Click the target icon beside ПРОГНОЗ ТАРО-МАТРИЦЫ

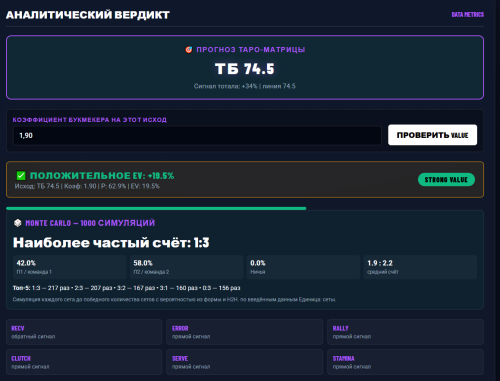189,50
